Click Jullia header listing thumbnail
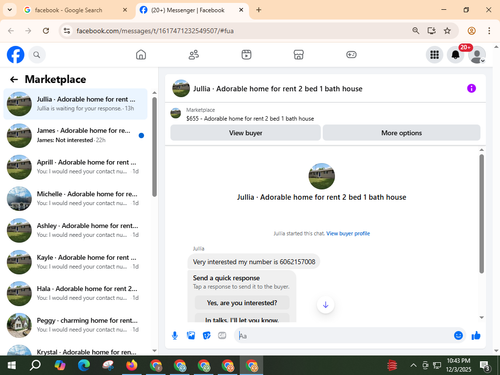 181,88
